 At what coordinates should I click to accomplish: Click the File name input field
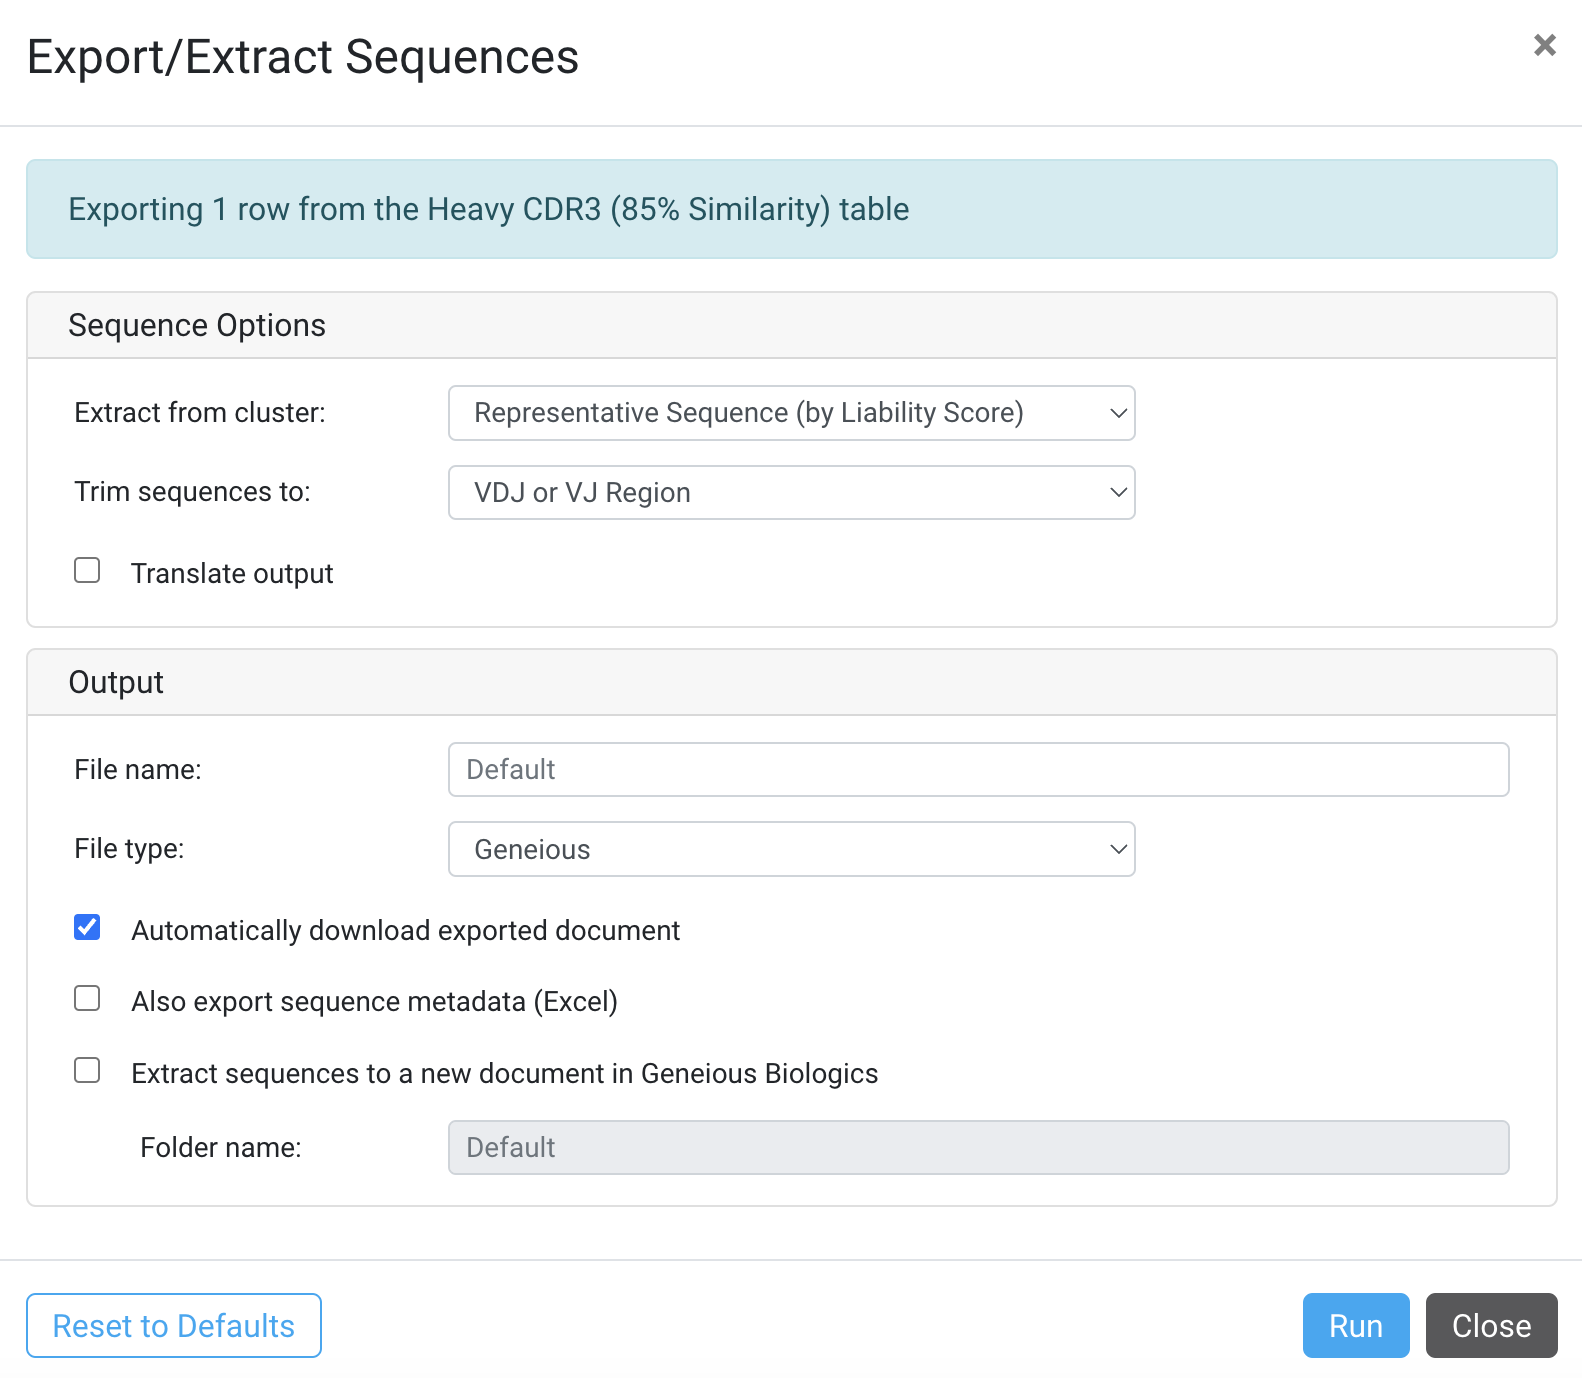pos(978,769)
